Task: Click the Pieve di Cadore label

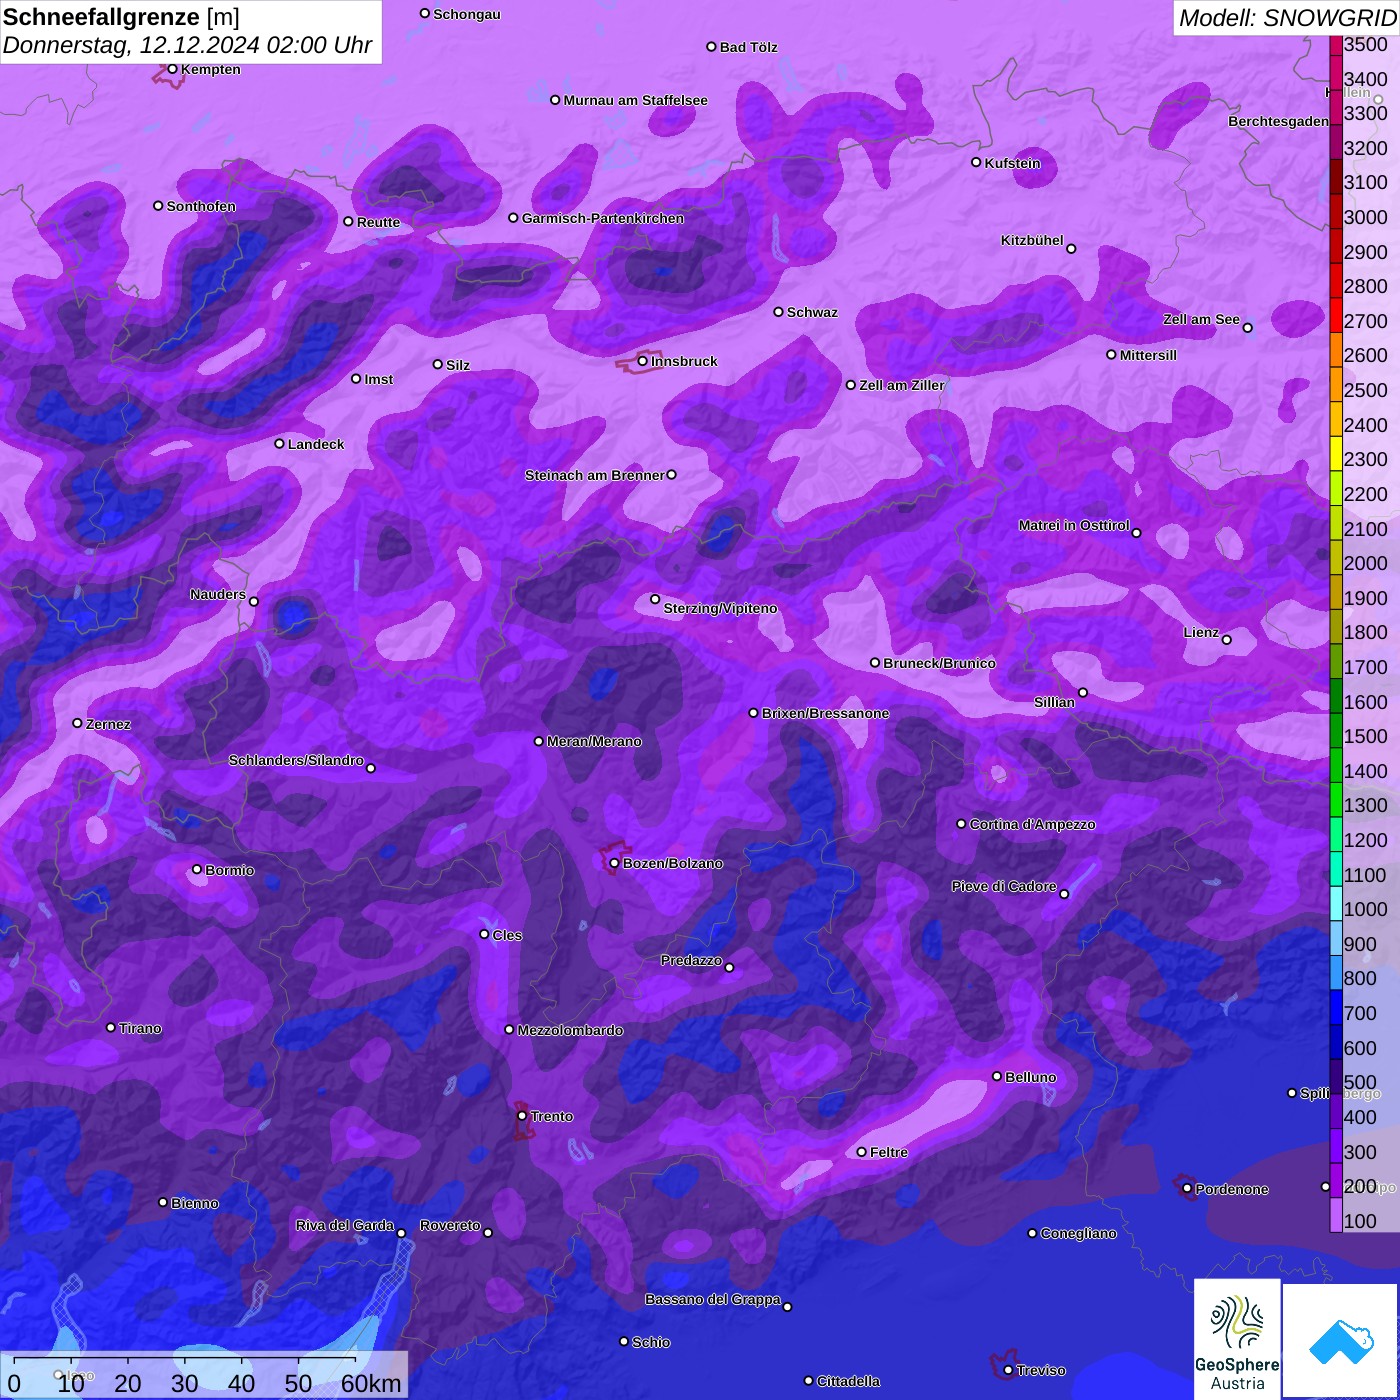Action: coord(1004,886)
